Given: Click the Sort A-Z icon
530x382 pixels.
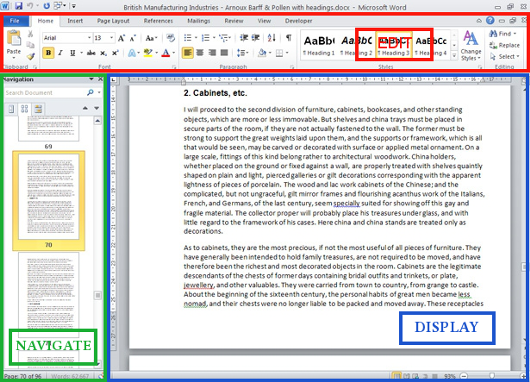Looking at the screenshot, I should point(272,38).
